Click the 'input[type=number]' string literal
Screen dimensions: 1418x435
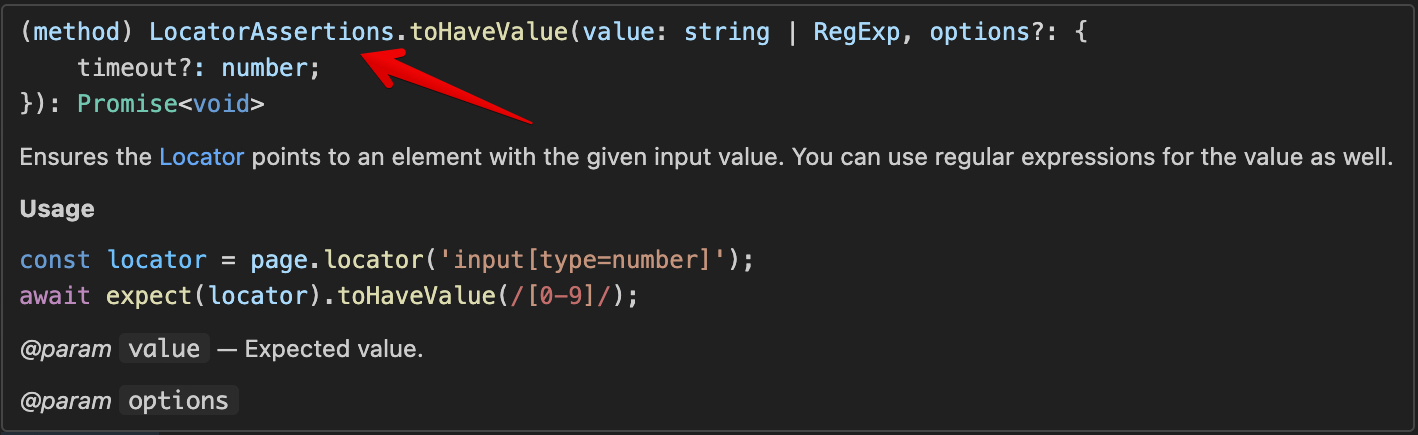(x=590, y=260)
